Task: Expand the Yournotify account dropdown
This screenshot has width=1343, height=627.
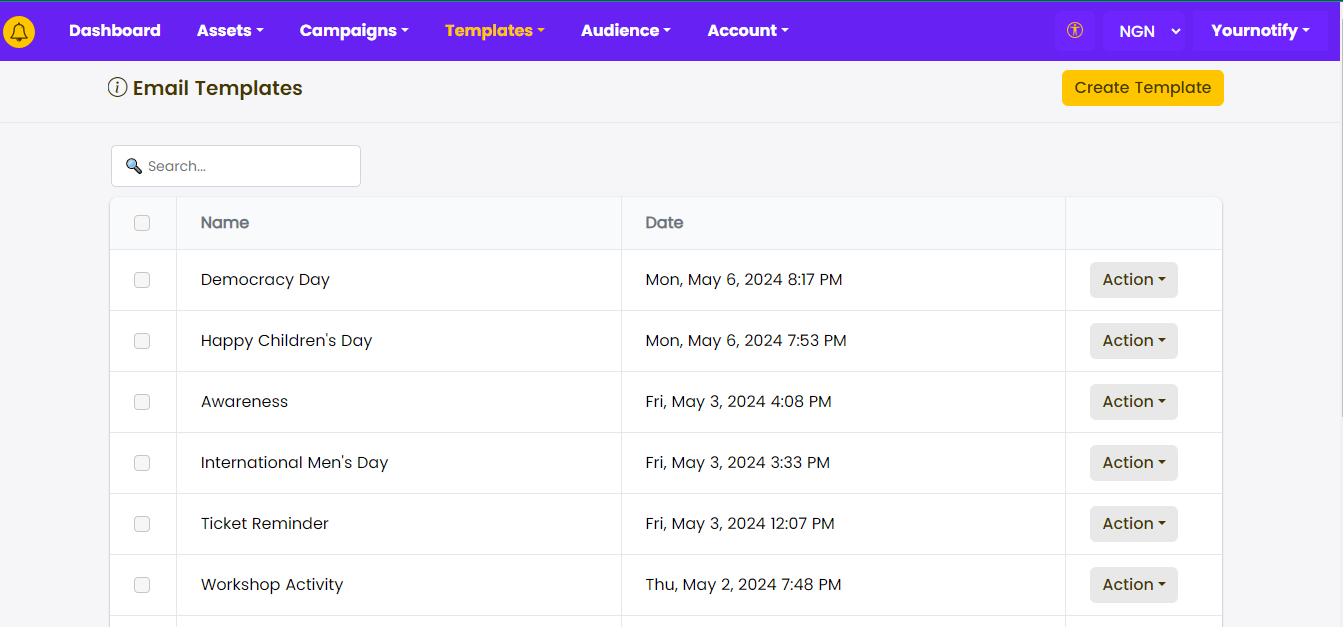Action: click(1260, 31)
